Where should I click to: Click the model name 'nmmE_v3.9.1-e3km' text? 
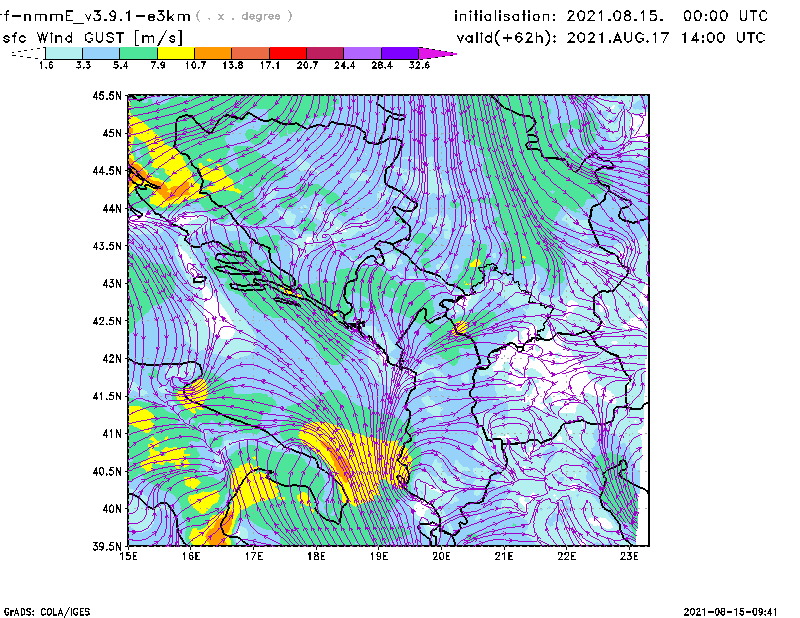coord(107,16)
